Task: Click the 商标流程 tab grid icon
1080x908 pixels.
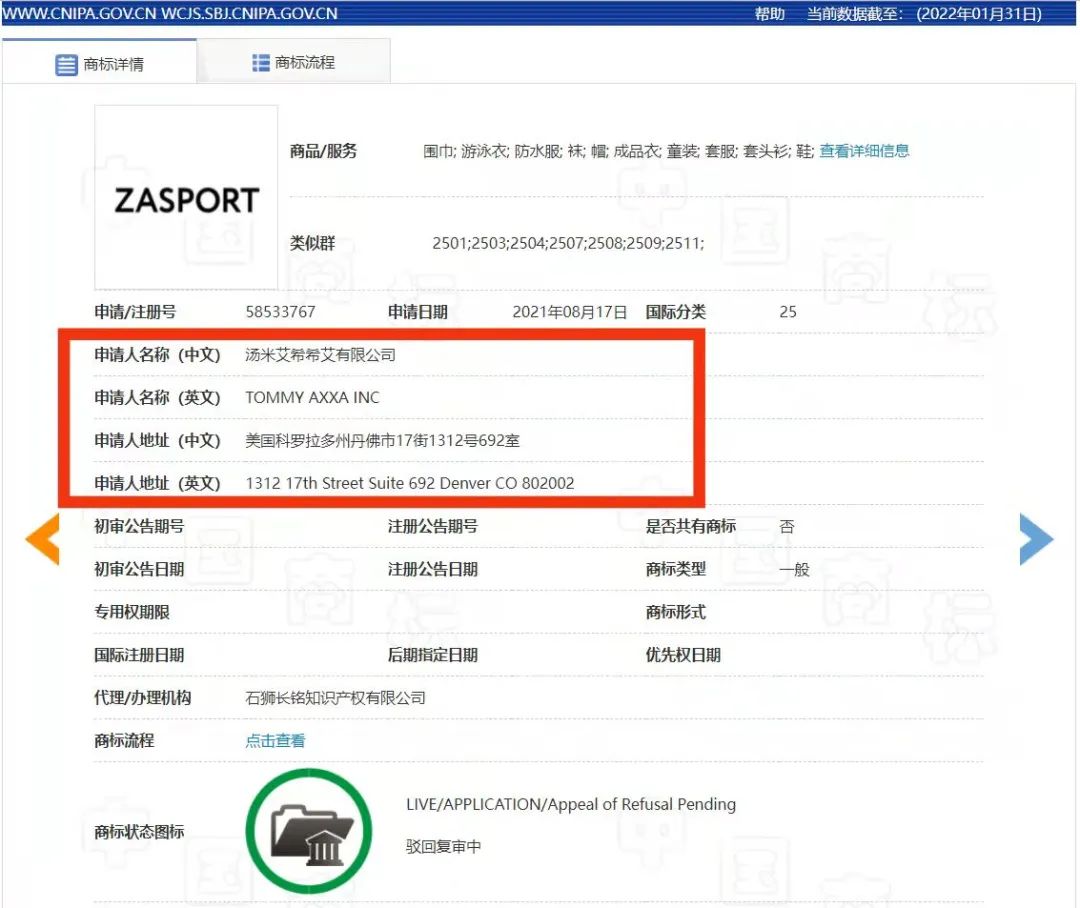Action: click(258, 61)
